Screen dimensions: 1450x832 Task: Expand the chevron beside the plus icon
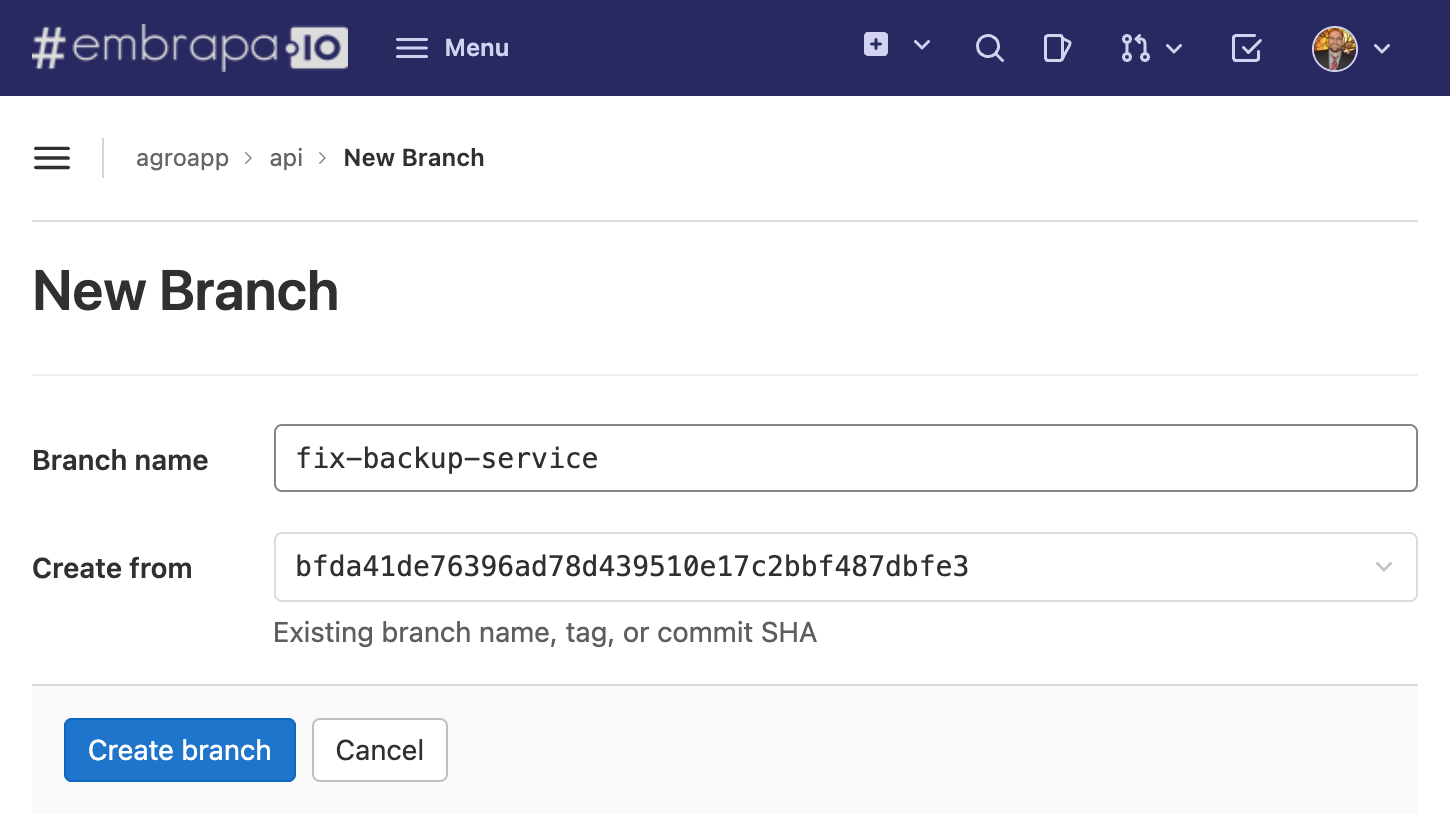pyautogui.click(x=922, y=45)
